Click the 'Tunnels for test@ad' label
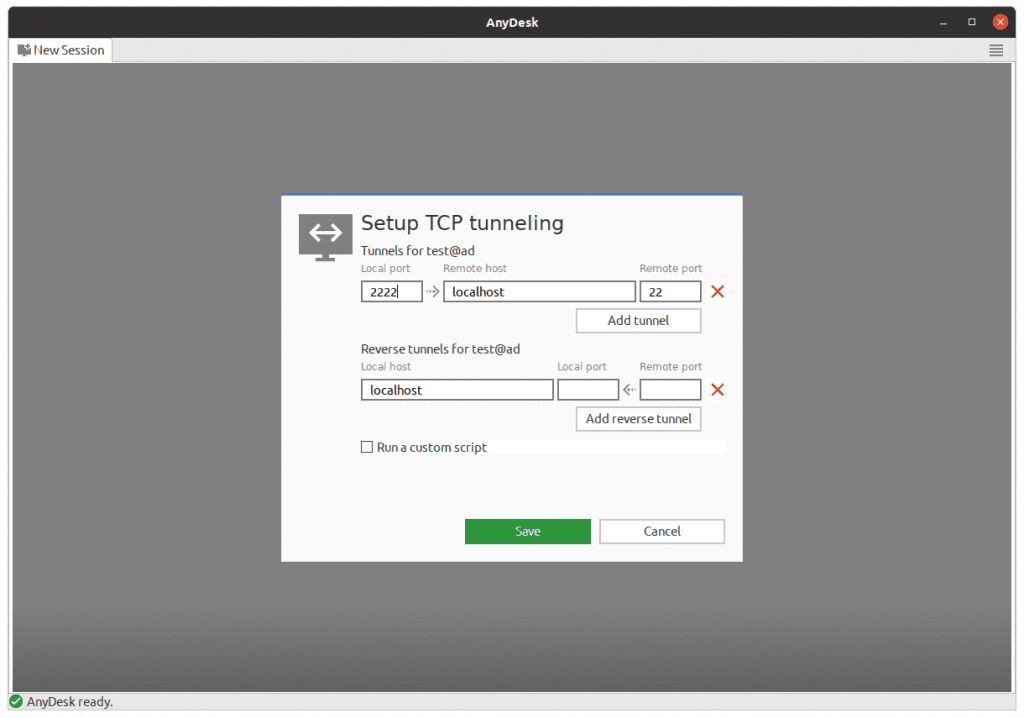Screen dimensions: 1024x718 pyautogui.click(x=418, y=251)
